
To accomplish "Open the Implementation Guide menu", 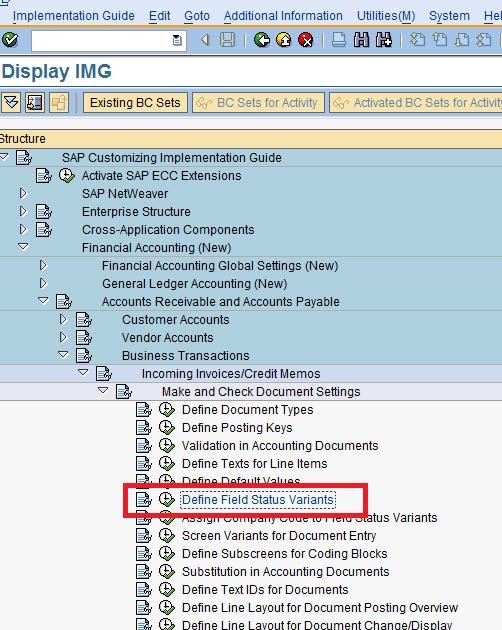I will pyautogui.click(x=74, y=16).
